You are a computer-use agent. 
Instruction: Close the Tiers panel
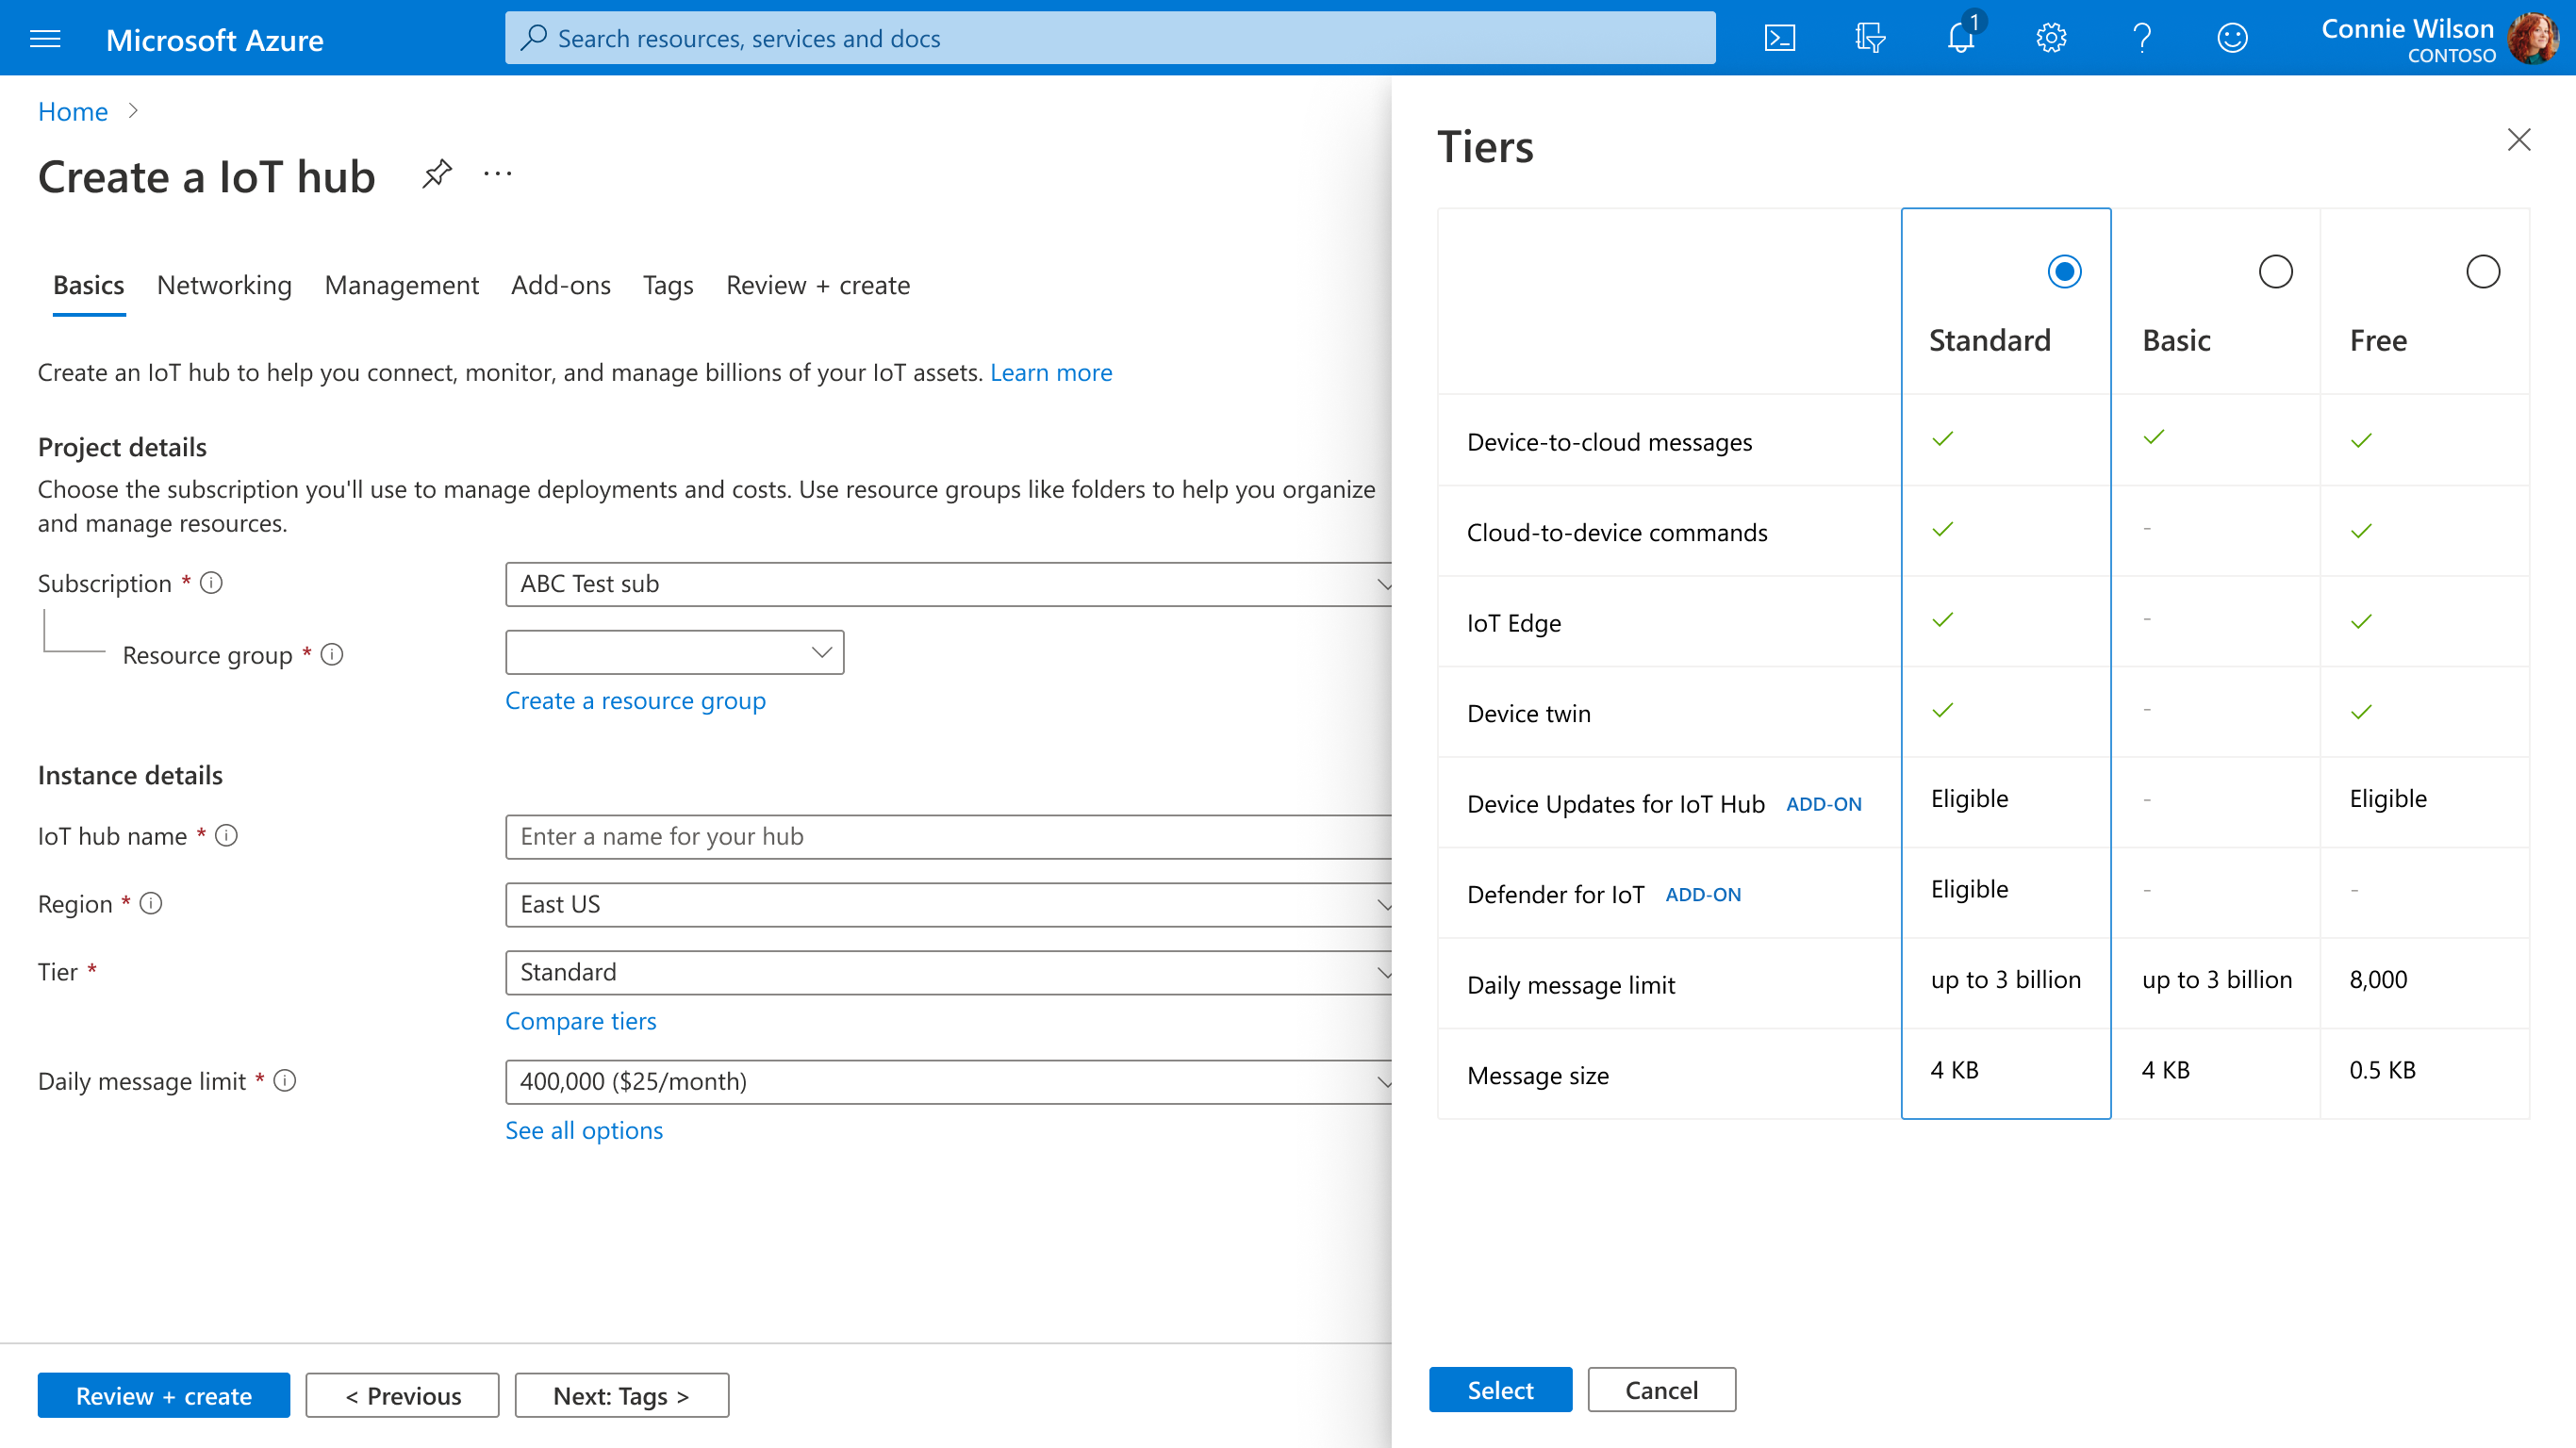tap(2518, 139)
